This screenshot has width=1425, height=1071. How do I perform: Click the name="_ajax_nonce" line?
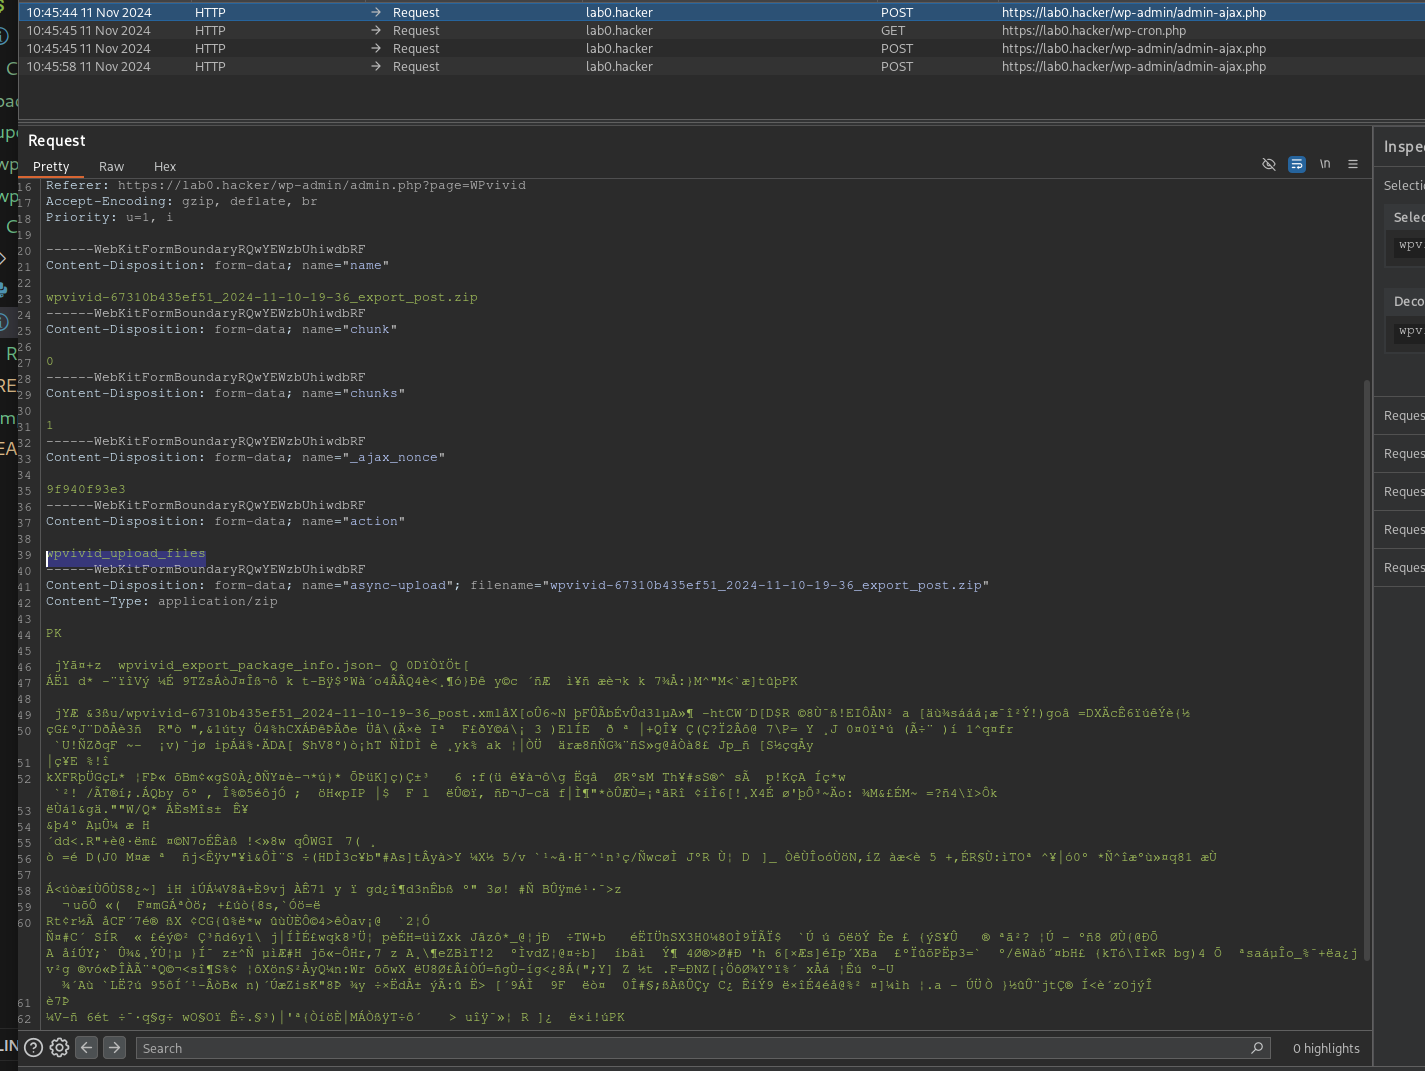(x=245, y=457)
